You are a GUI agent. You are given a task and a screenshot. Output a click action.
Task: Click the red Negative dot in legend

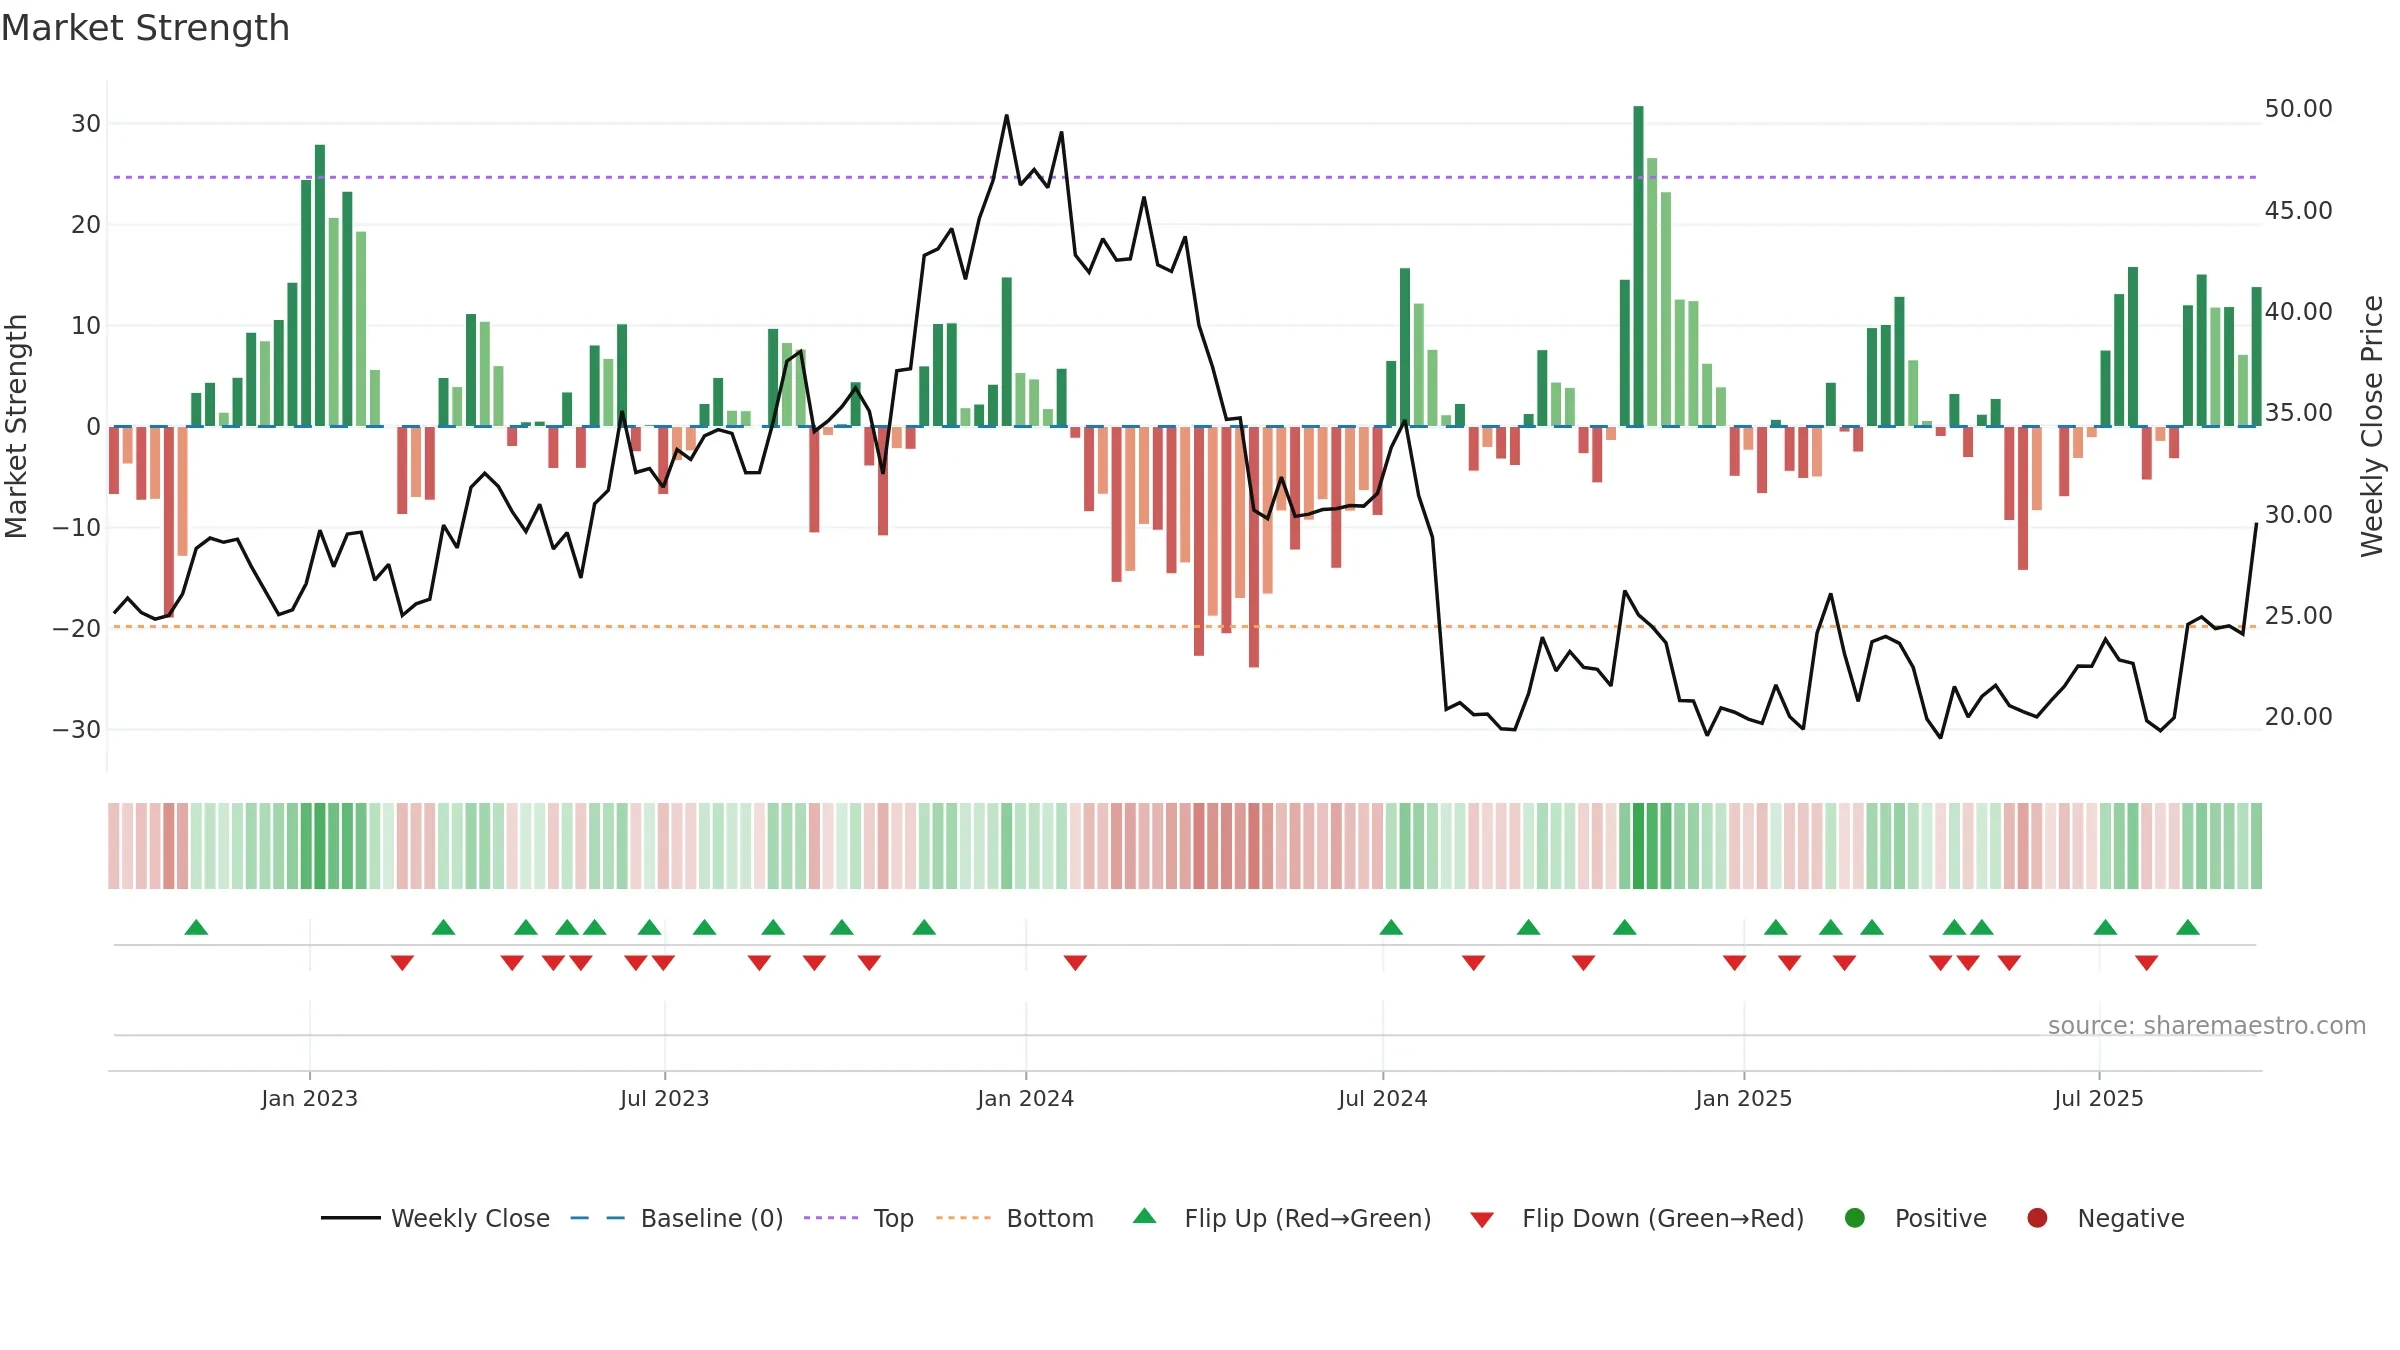2037,1218
